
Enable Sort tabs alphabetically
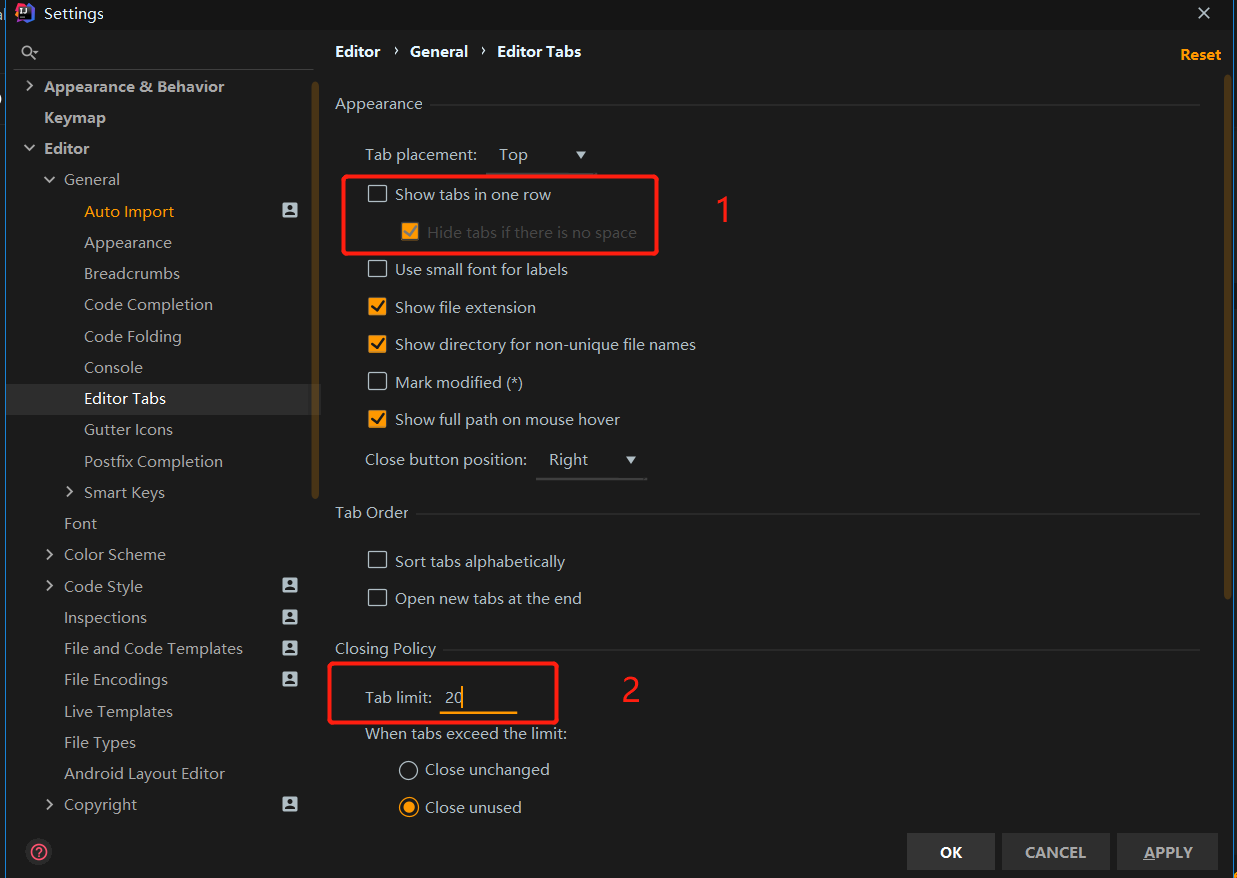coord(377,561)
